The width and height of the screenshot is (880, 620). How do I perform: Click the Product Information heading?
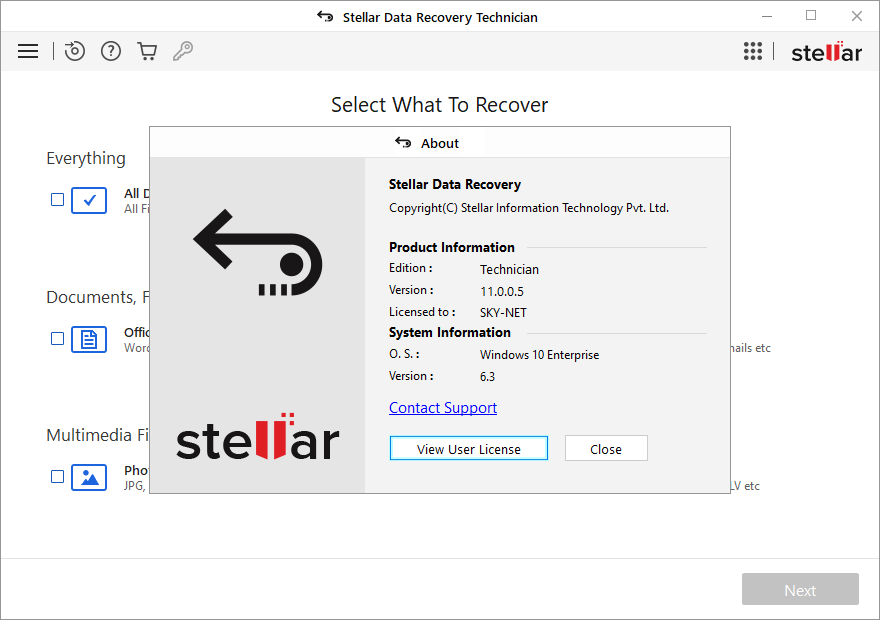pos(452,247)
